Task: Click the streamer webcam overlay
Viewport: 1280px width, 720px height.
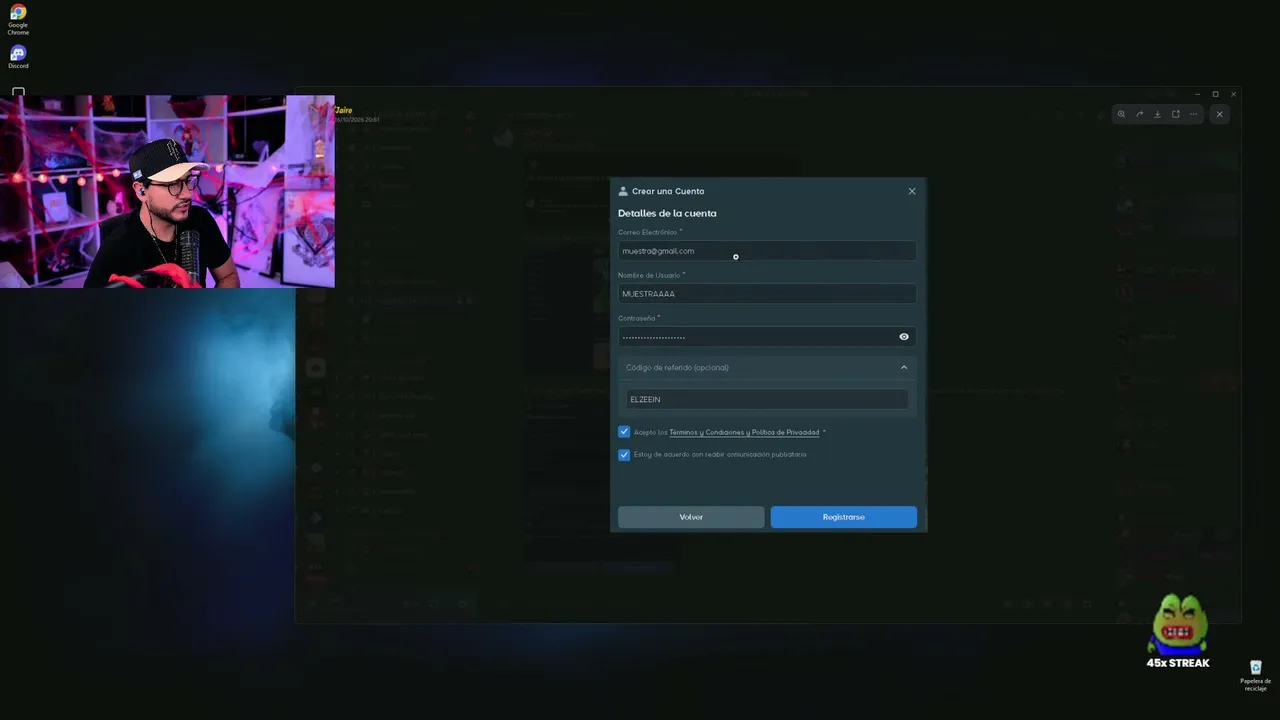Action: point(167,191)
